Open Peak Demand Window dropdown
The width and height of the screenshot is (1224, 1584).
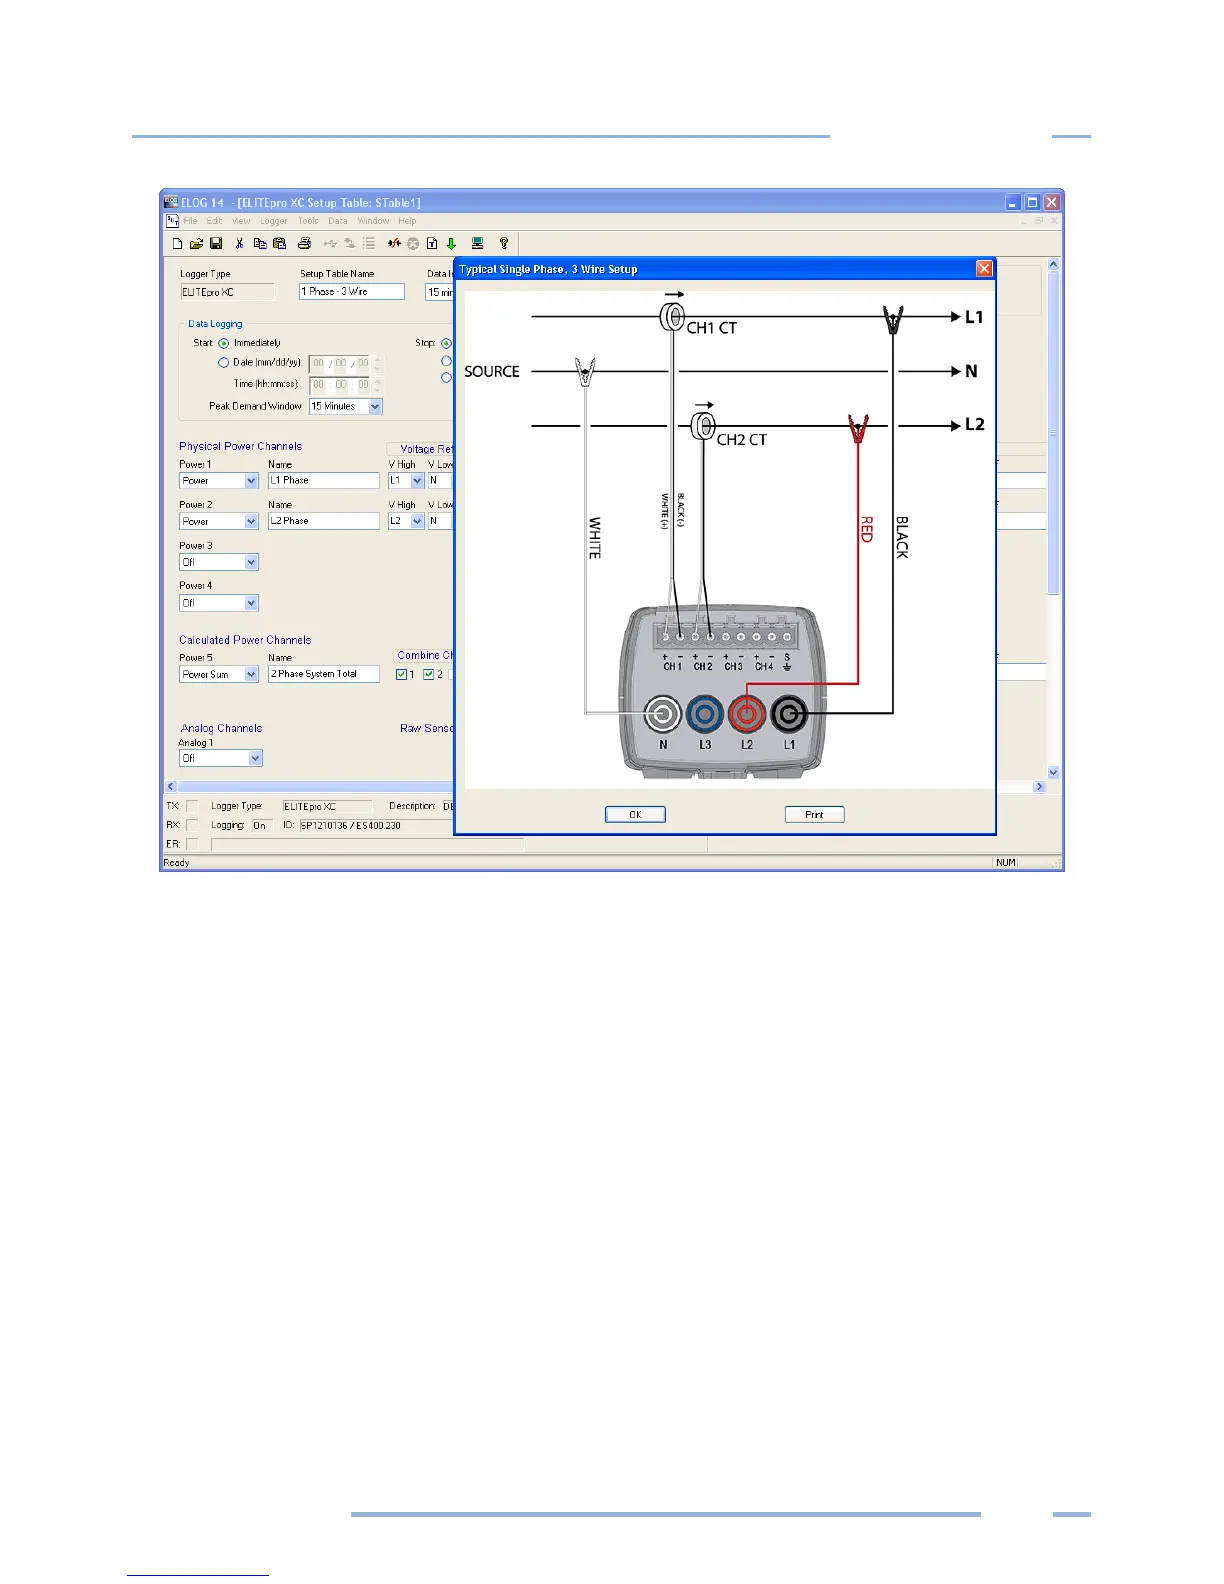point(375,406)
